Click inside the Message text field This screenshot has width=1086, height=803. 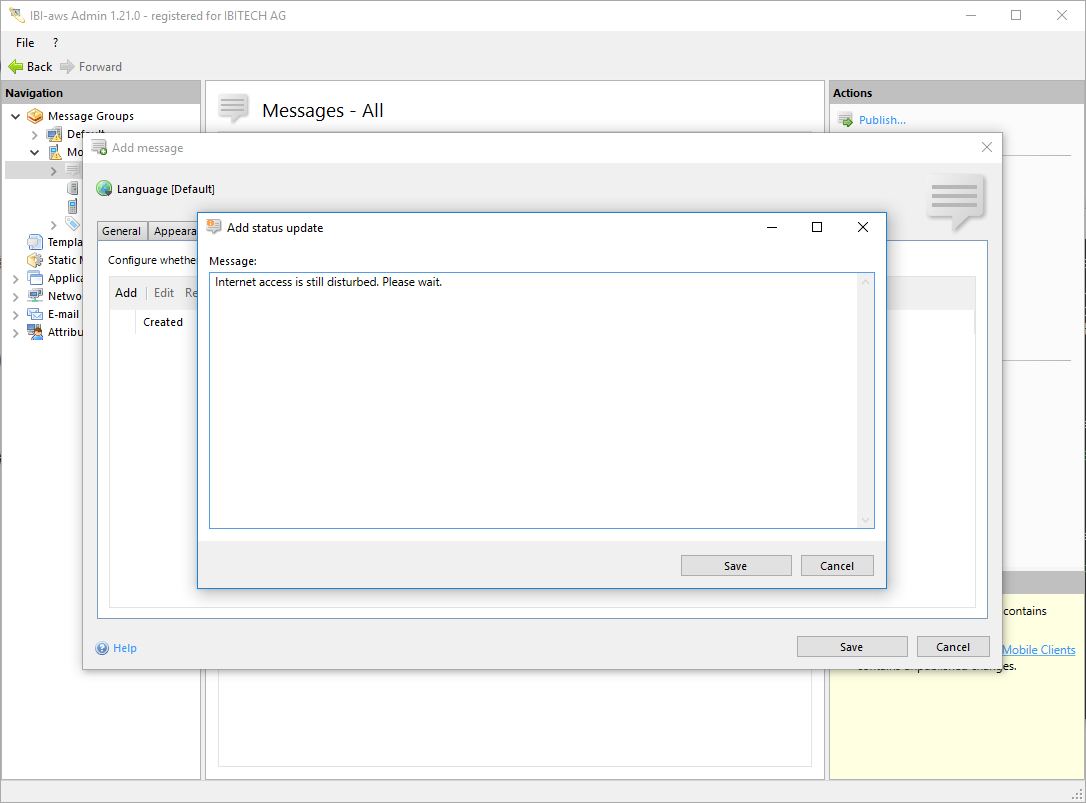532,400
